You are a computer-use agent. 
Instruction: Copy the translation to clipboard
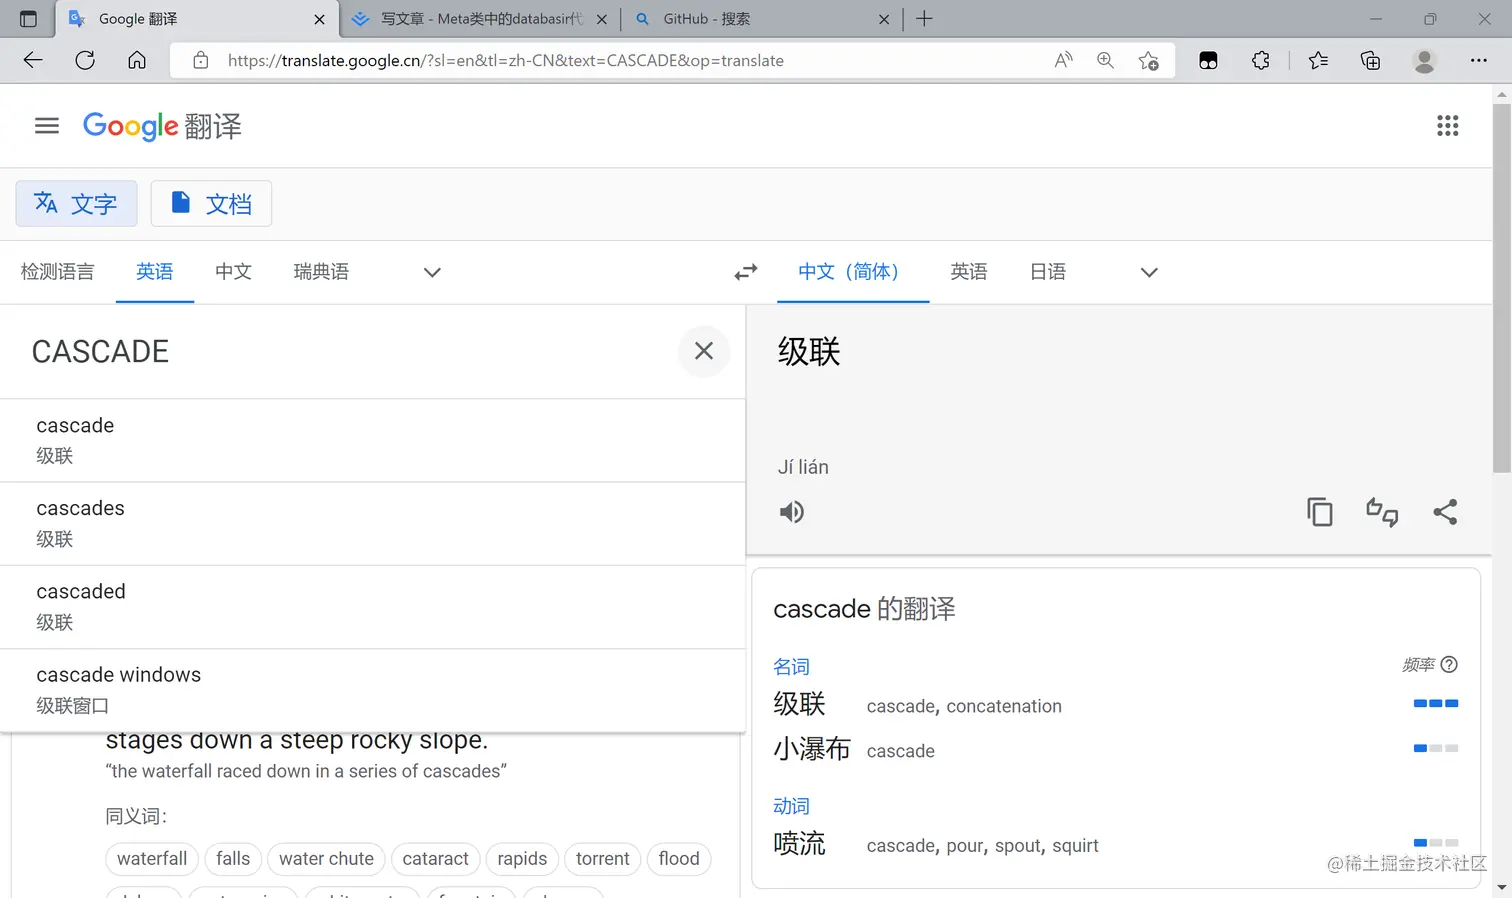(x=1320, y=512)
